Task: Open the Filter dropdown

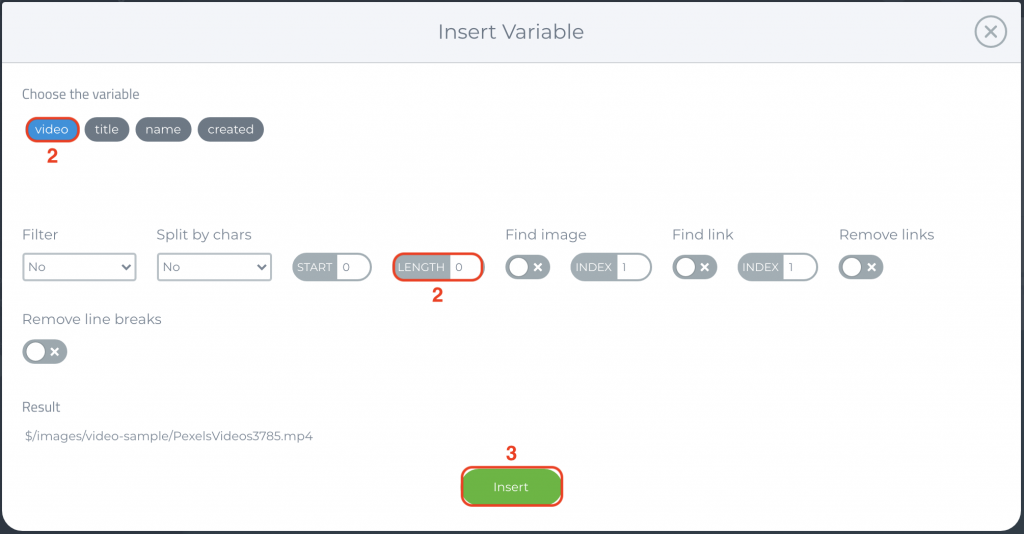Action: 79,267
